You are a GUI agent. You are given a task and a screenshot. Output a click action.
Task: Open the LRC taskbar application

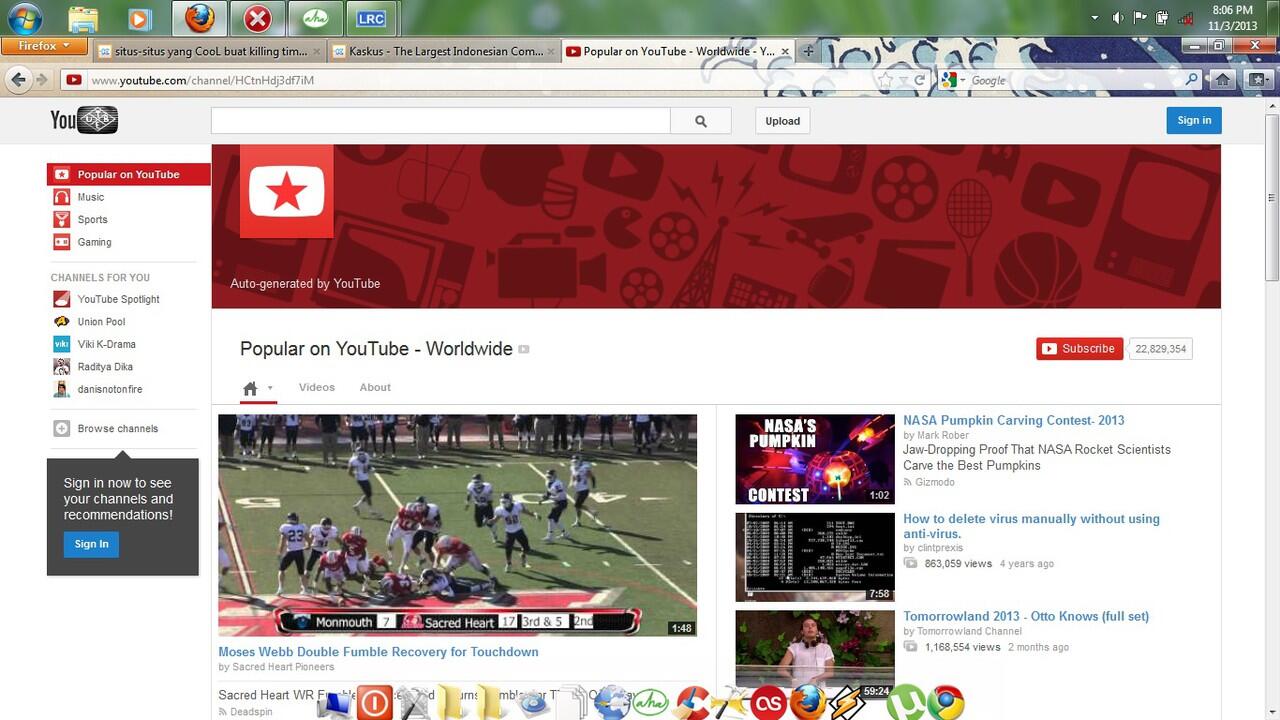click(x=371, y=18)
